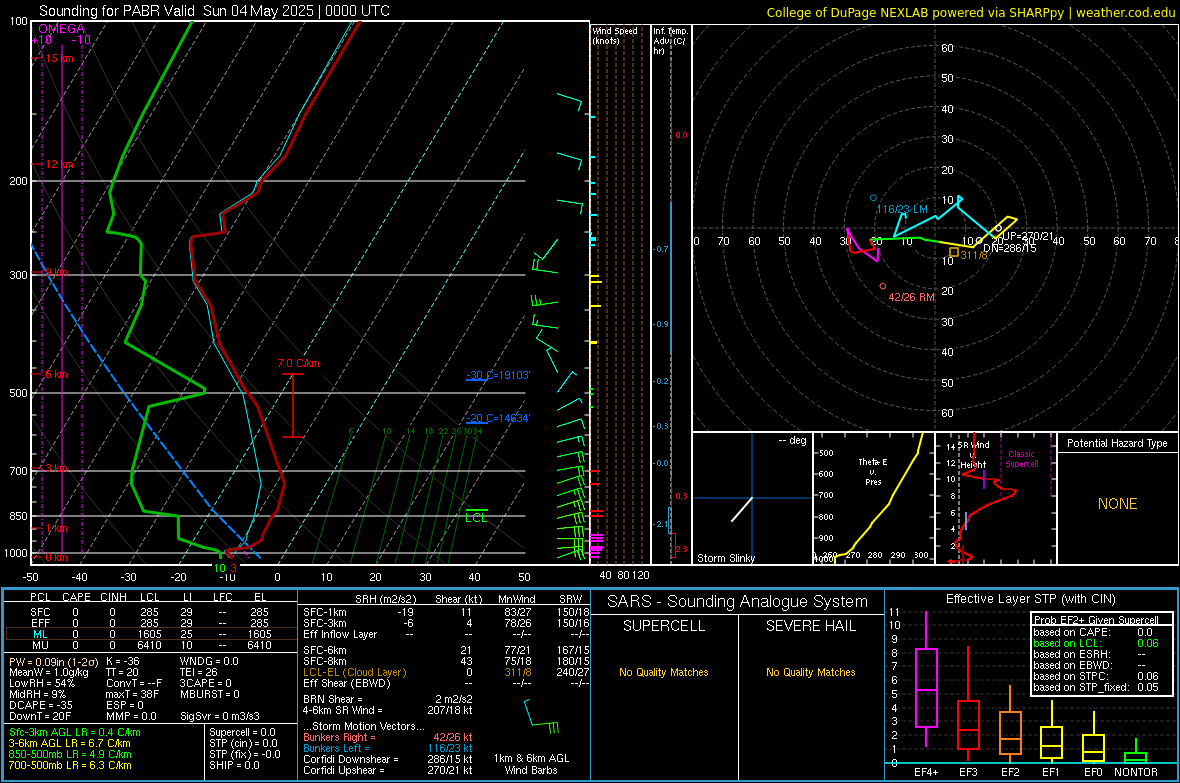Click the 3-6km AGL LR value
Image resolution: width=1180 pixels, height=783 pixels.
coord(69,743)
